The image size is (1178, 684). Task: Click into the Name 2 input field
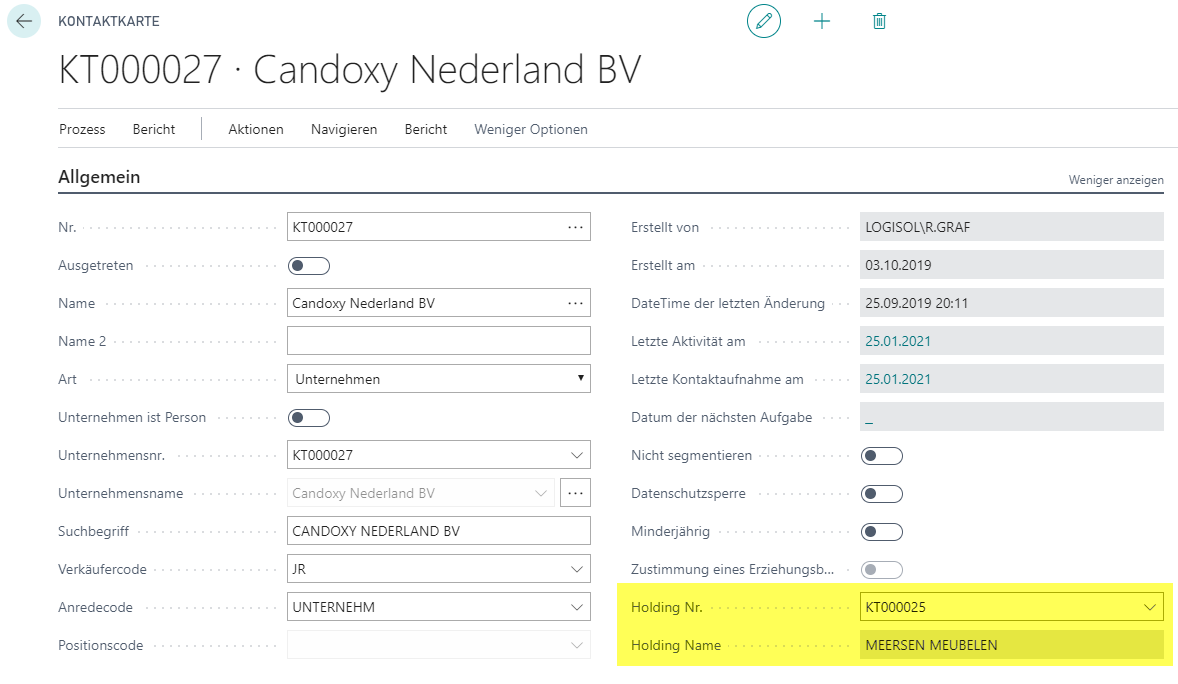[439, 341]
